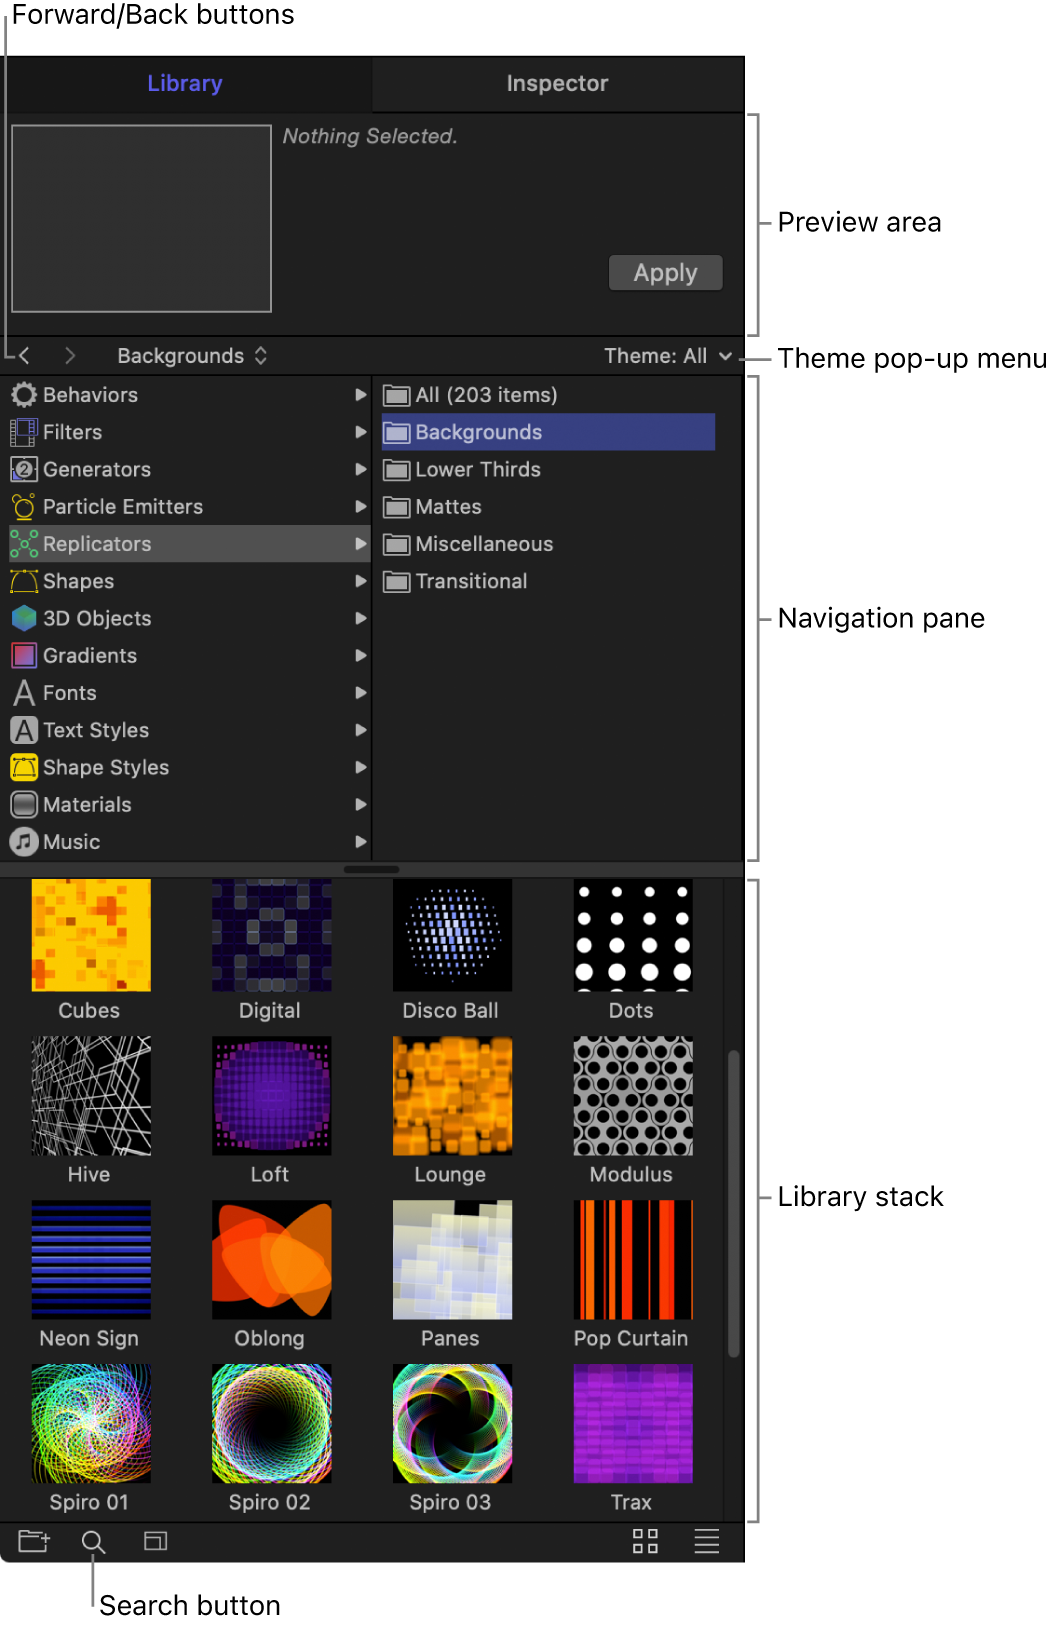Click the Text Styles label
1060x1634 pixels.
pos(96,730)
